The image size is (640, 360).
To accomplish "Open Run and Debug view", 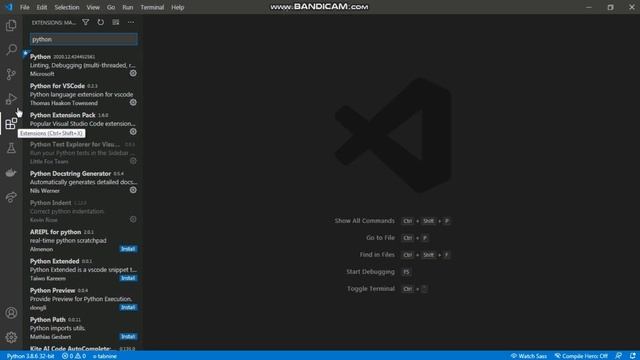I will (11, 99).
